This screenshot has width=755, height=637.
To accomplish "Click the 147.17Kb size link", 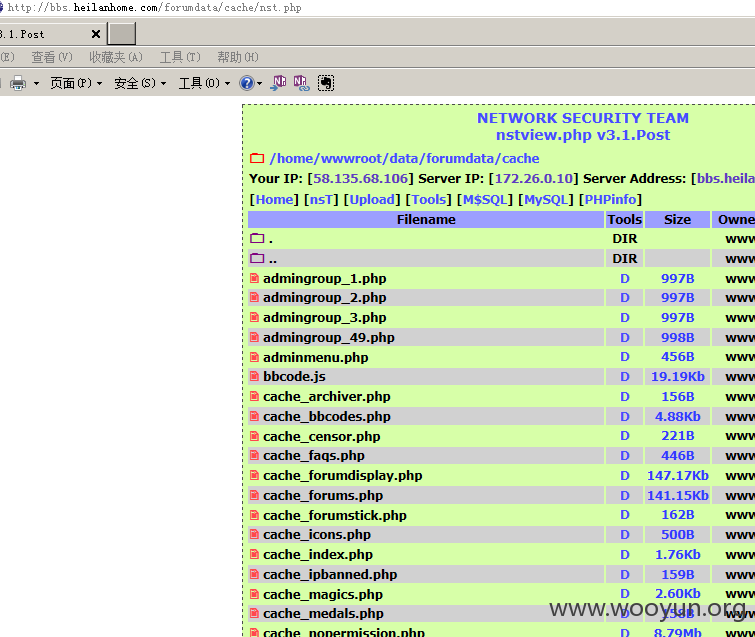I will coord(677,476).
